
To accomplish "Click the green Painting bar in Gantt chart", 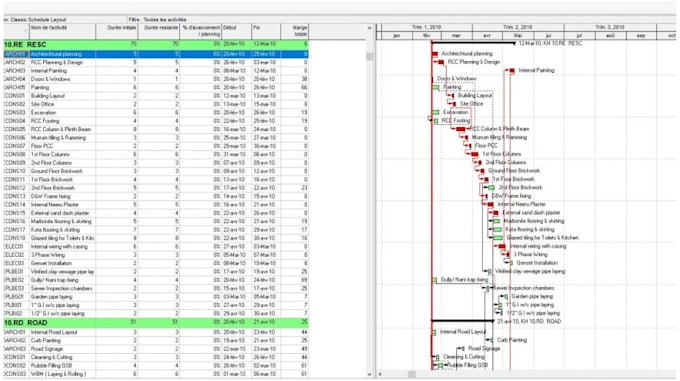I will click(x=436, y=87).
